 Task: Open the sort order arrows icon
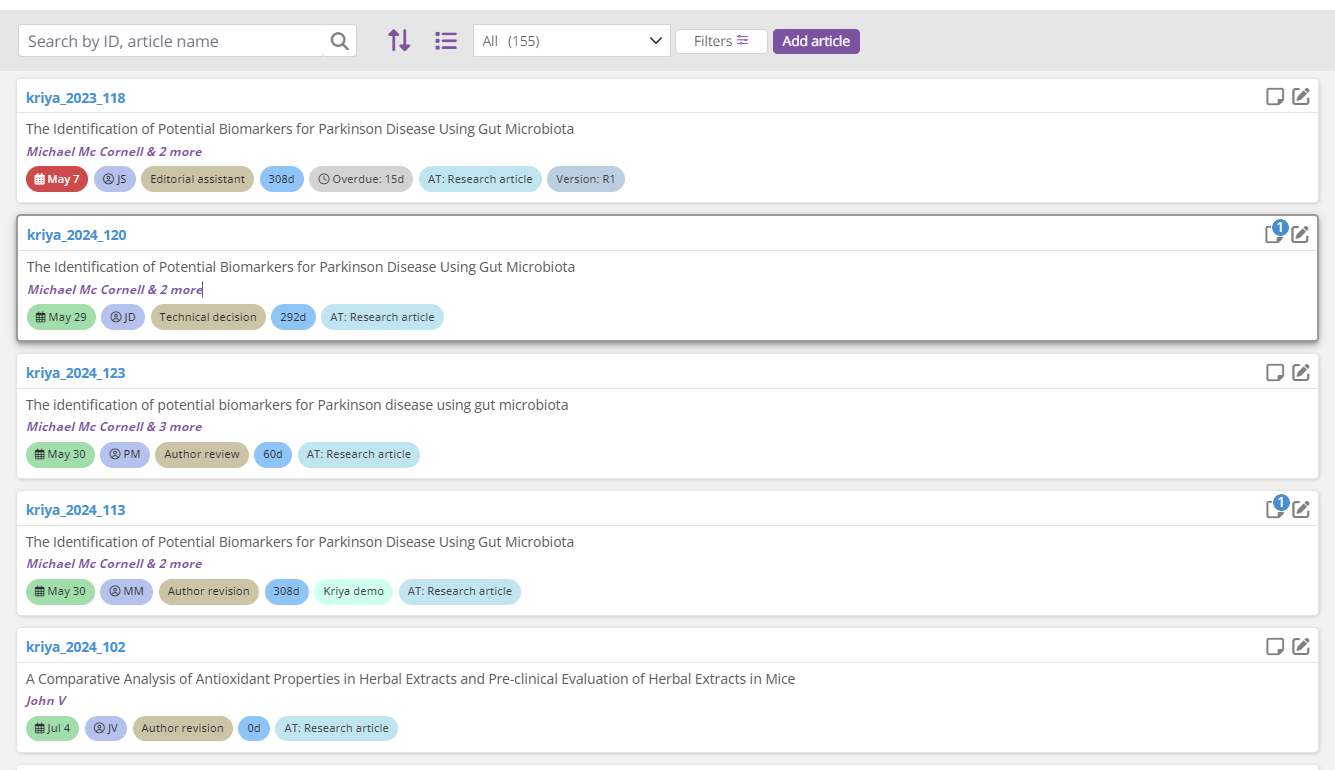coord(399,41)
